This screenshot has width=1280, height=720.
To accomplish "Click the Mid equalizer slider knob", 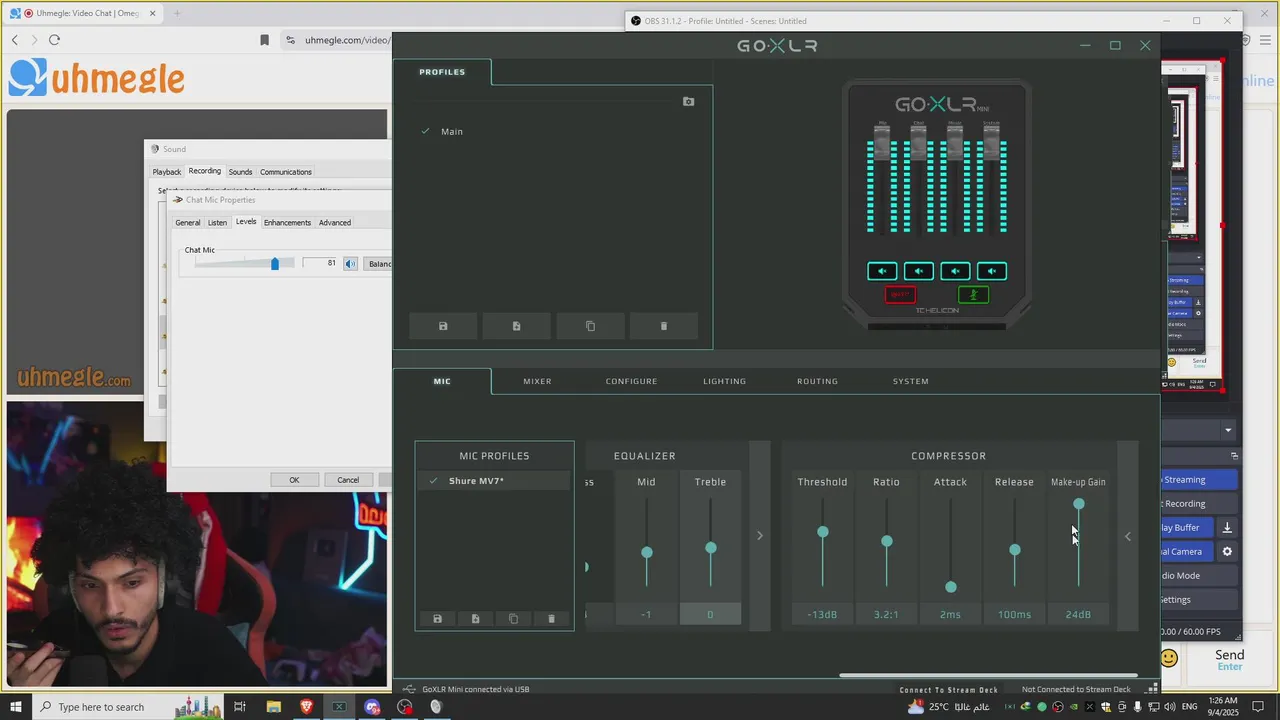I will (646, 552).
